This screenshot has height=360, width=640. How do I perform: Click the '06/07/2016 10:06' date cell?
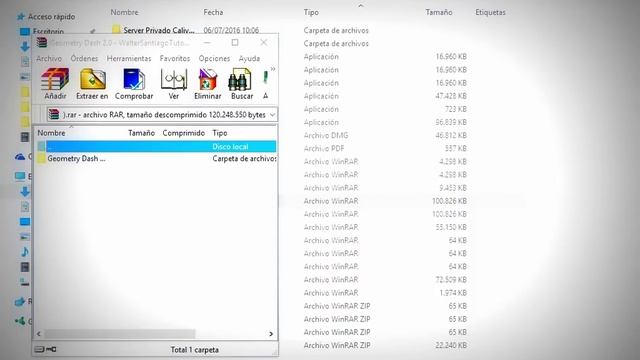(231, 30)
